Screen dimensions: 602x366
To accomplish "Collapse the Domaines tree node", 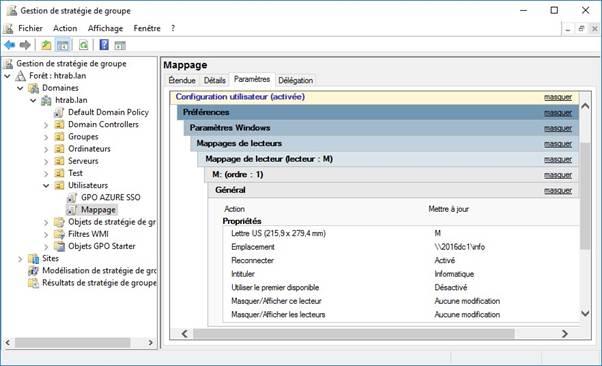I will tap(20, 88).
